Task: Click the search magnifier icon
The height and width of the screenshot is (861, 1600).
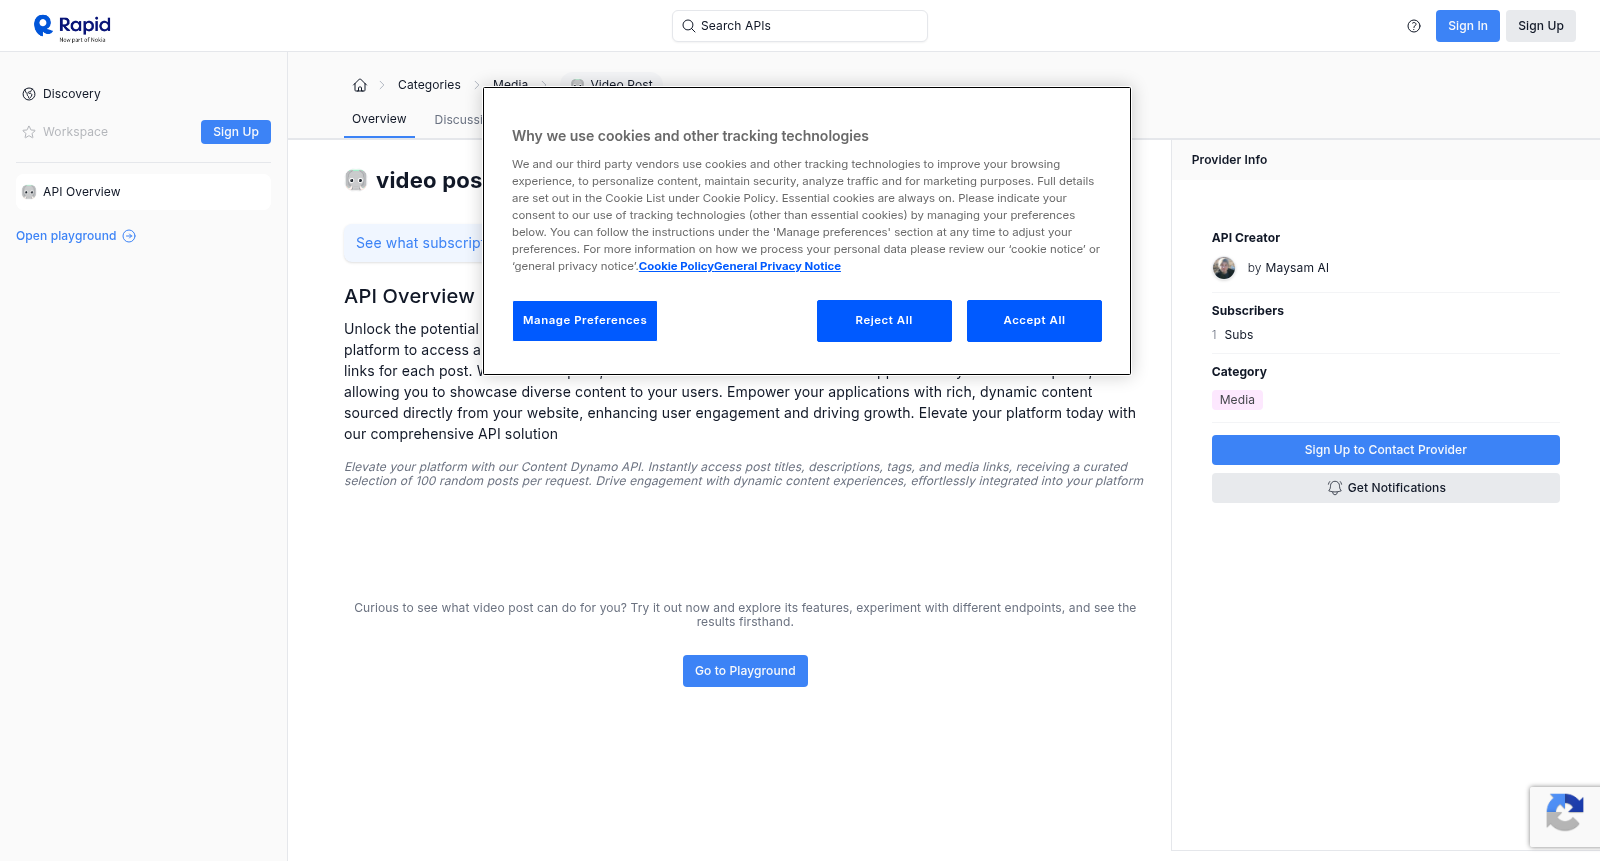Action: coord(688,26)
